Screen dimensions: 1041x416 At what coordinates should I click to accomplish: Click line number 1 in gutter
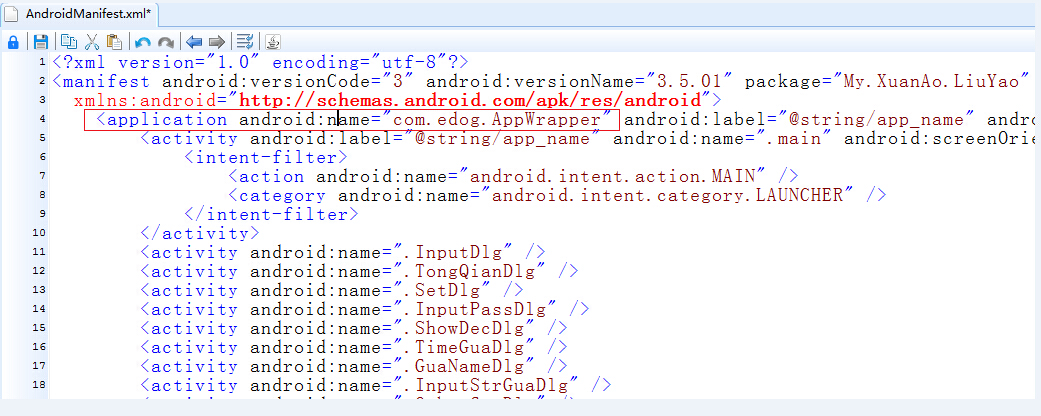[x=42, y=62]
